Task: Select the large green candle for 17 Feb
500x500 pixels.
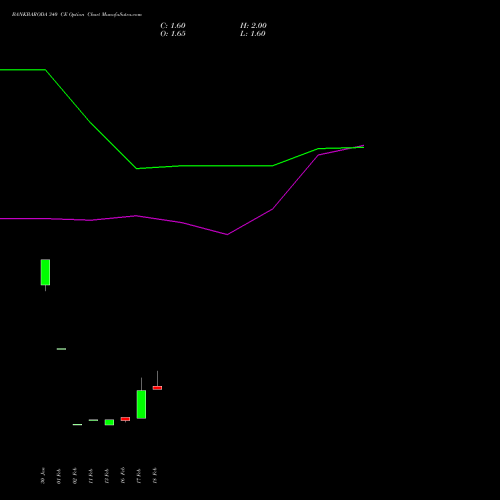Action: click(141, 404)
